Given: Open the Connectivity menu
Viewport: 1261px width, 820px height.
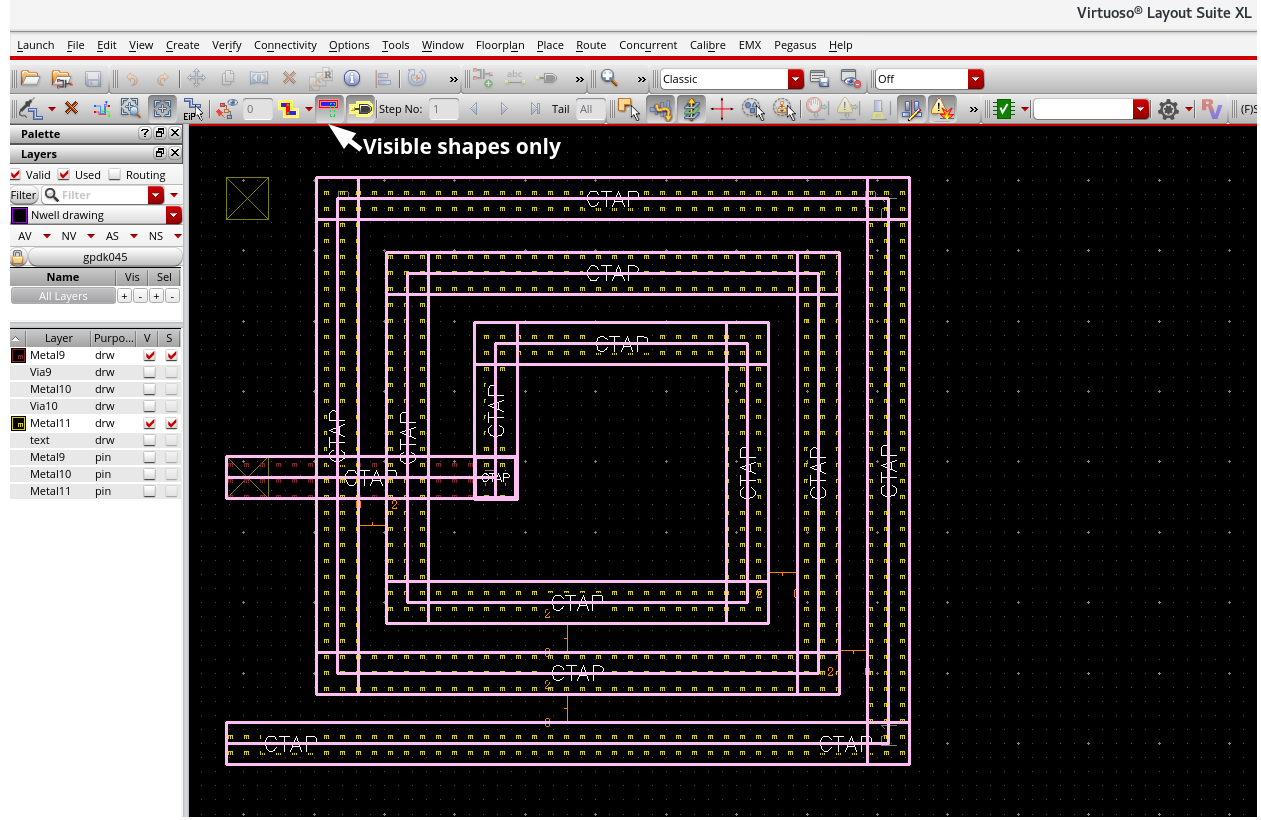Looking at the screenshot, I should pos(285,45).
